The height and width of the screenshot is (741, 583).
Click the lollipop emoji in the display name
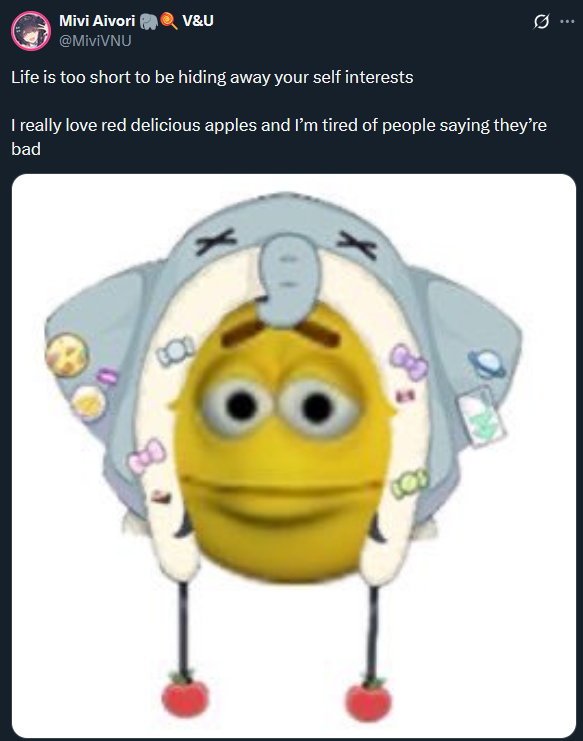pos(169,21)
